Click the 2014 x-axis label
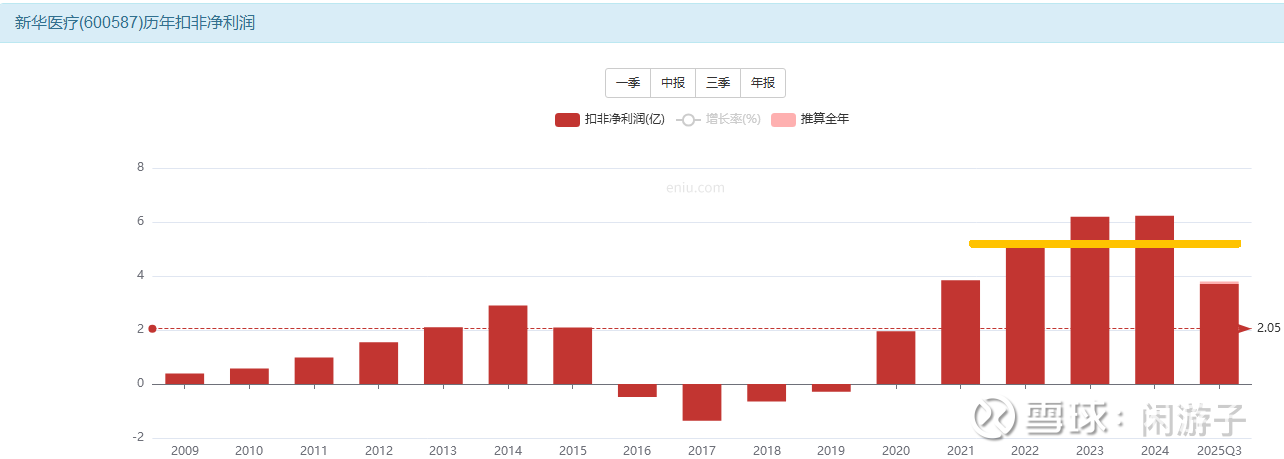Screen dimensions: 1284x459 tap(508, 451)
